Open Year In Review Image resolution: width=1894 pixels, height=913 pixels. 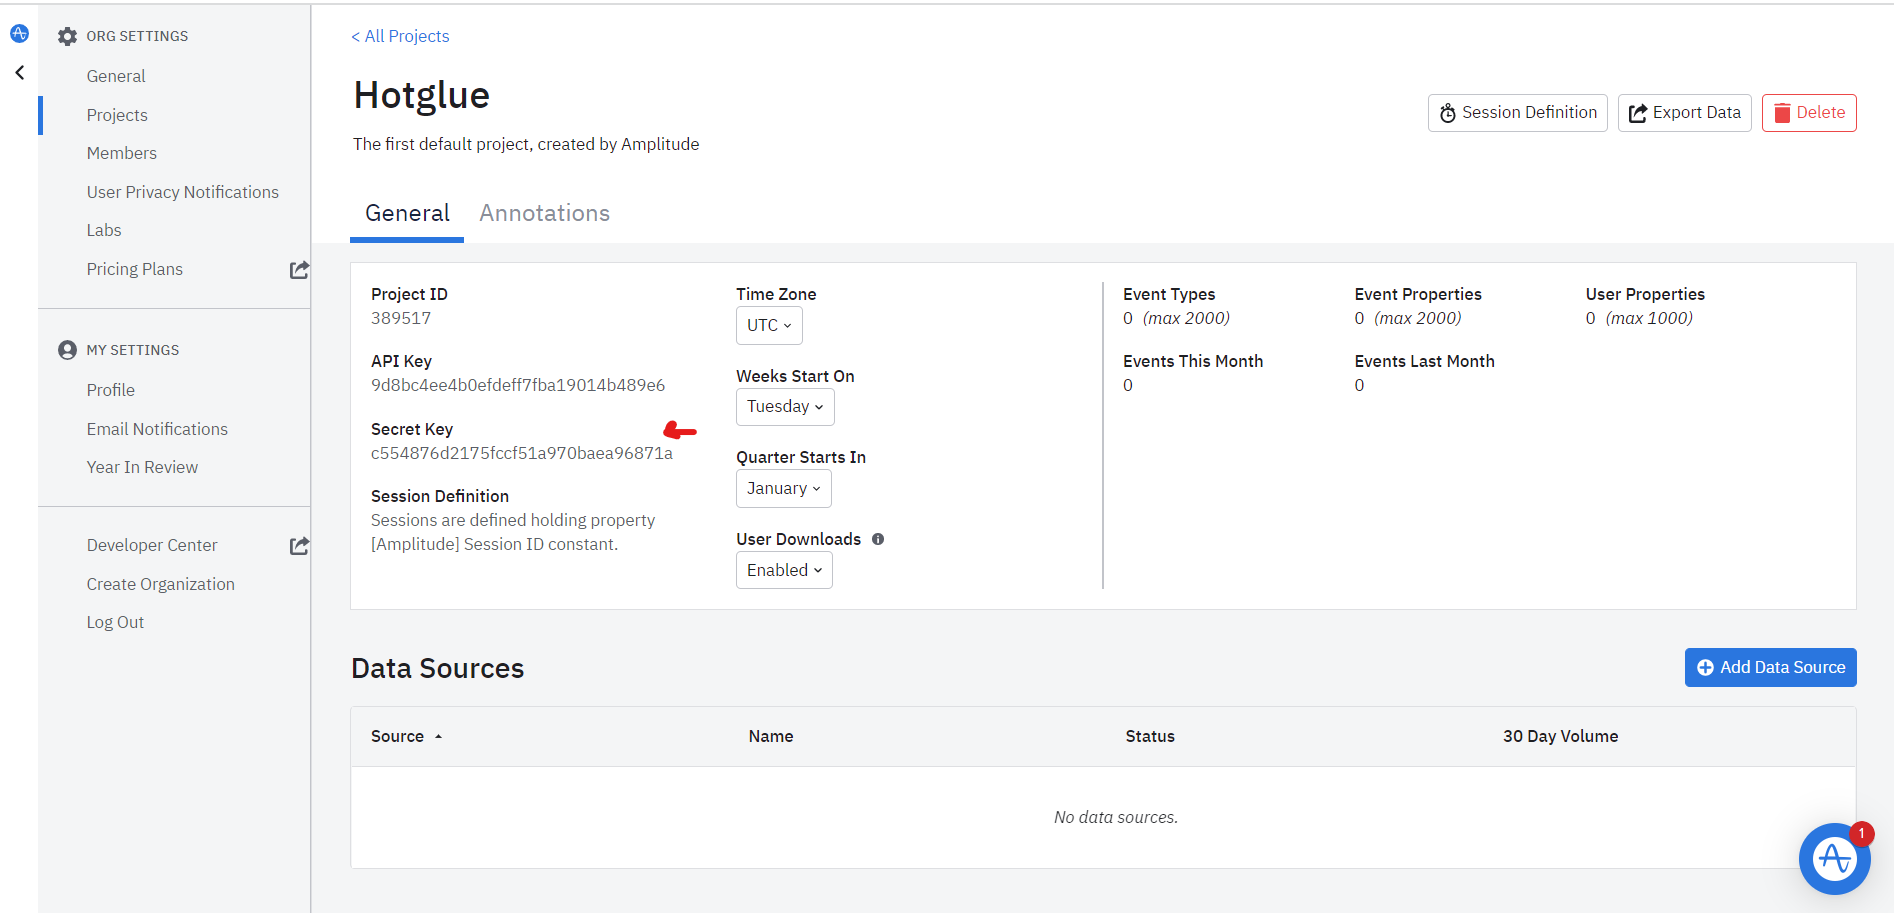142,467
